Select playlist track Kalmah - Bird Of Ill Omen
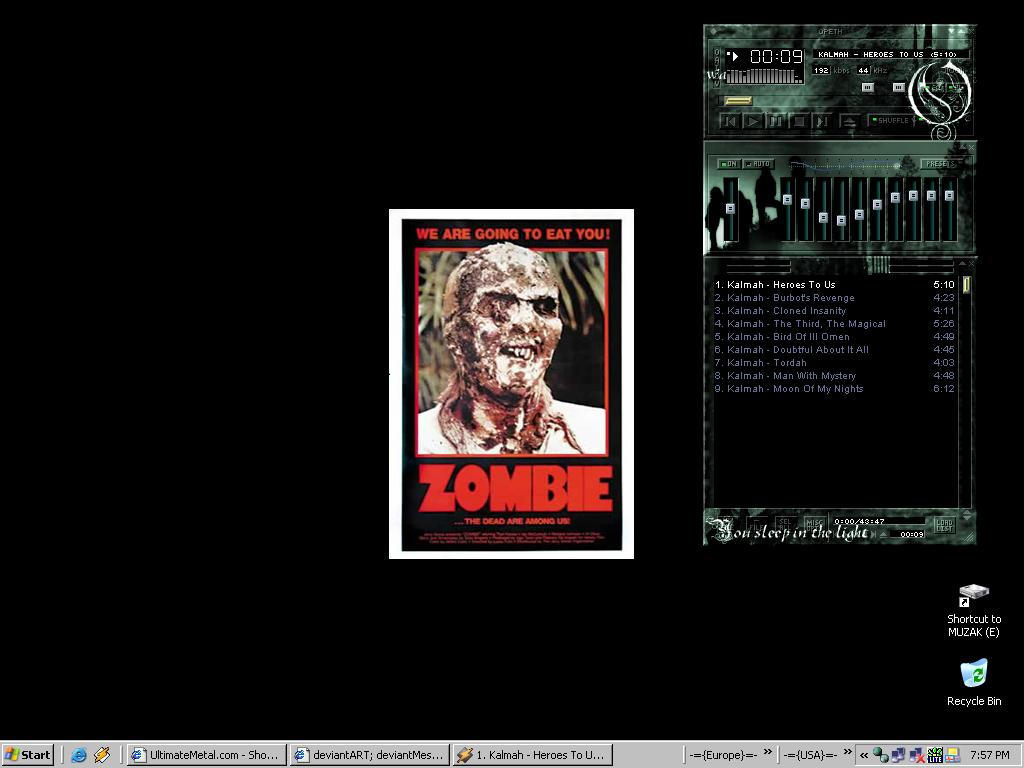Viewport: 1024px width, 768px height. tap(835, 337)
